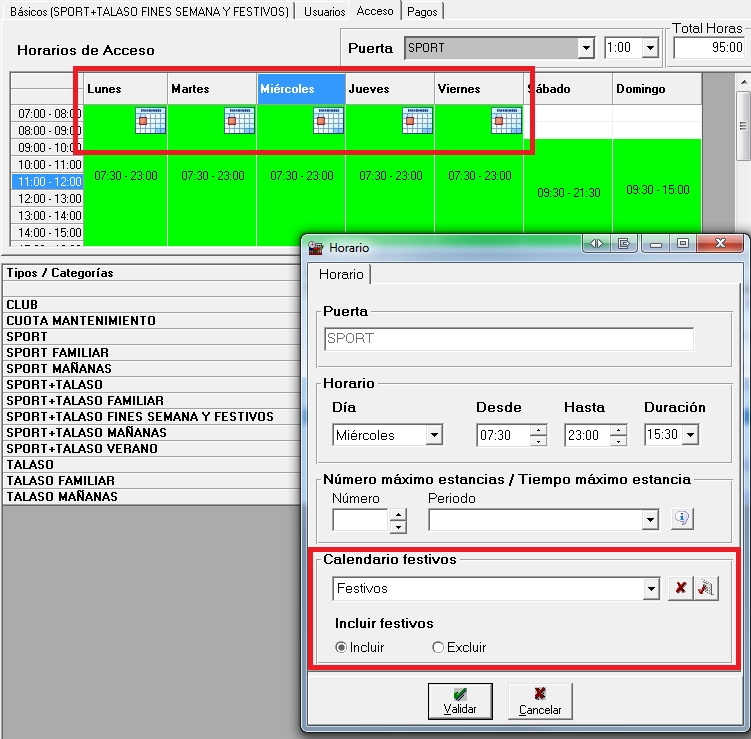751x739 pixels.
Task: Click the Miércoles highlighted column header
Action: point(301,89)
